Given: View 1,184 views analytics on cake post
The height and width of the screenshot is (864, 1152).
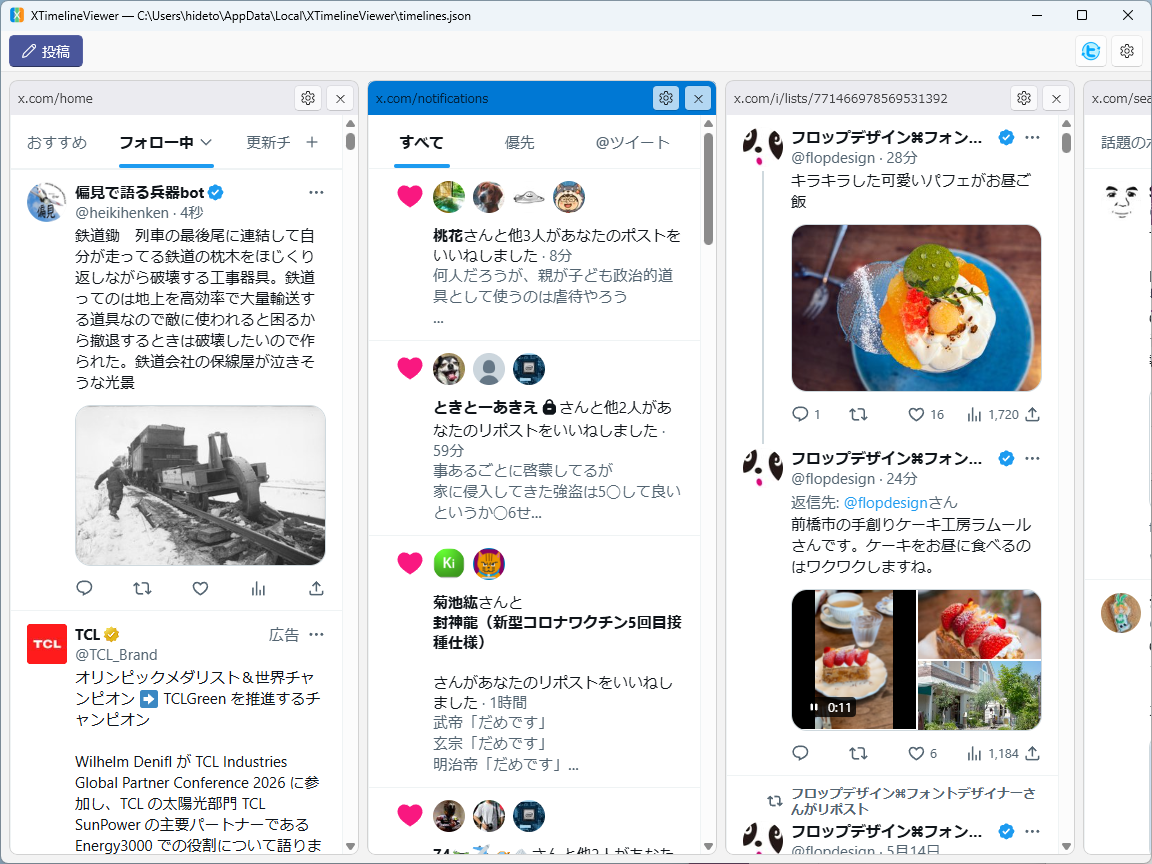Looking at the screenshot, I should click(993, 753).
